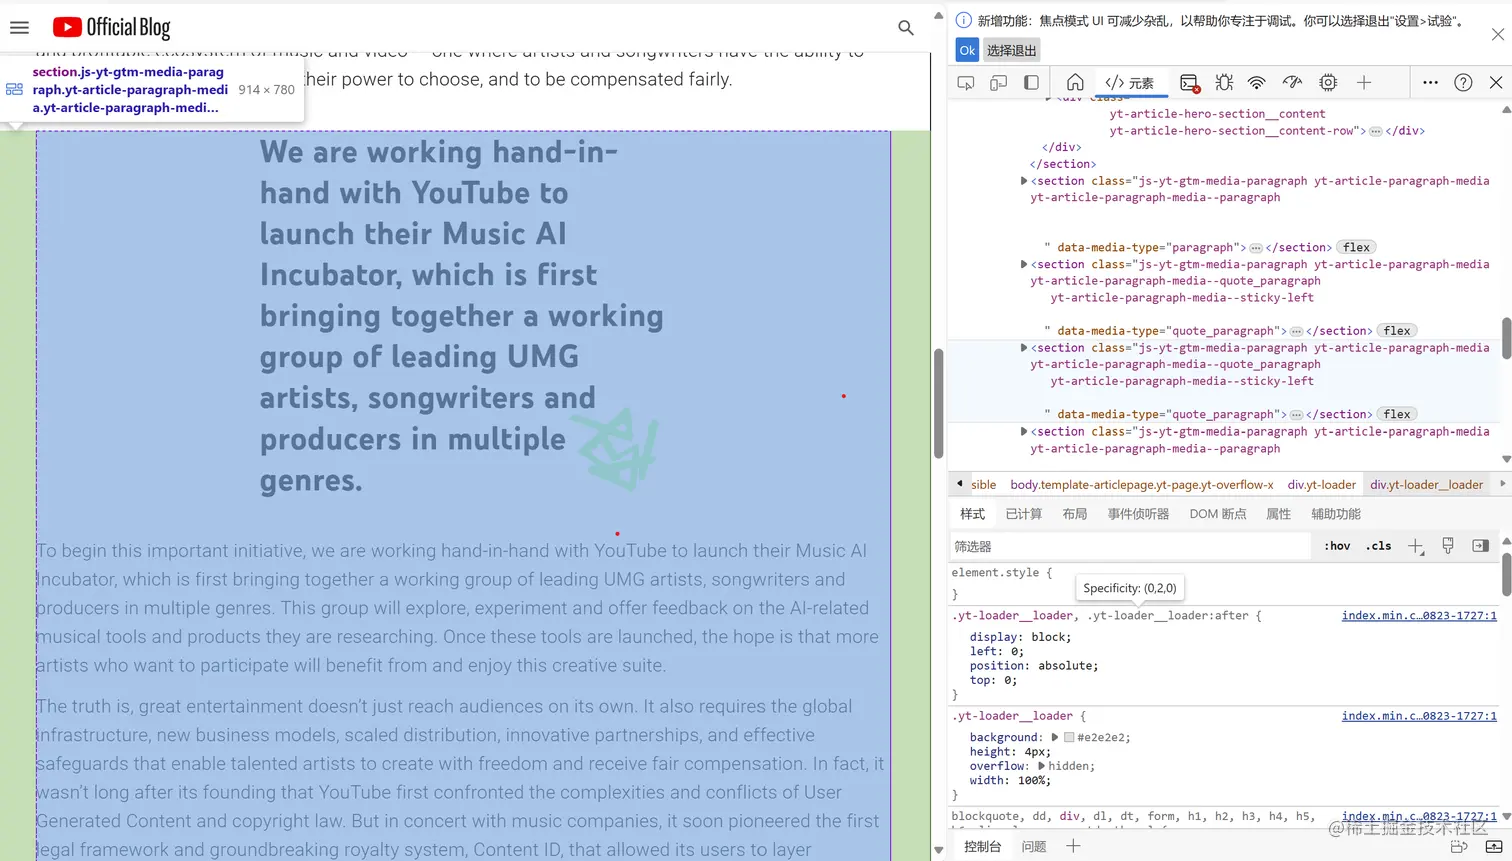Select div.yt-loader breadcrumb
This screenshot has width=1512, height=861.
pos(1322,485)
